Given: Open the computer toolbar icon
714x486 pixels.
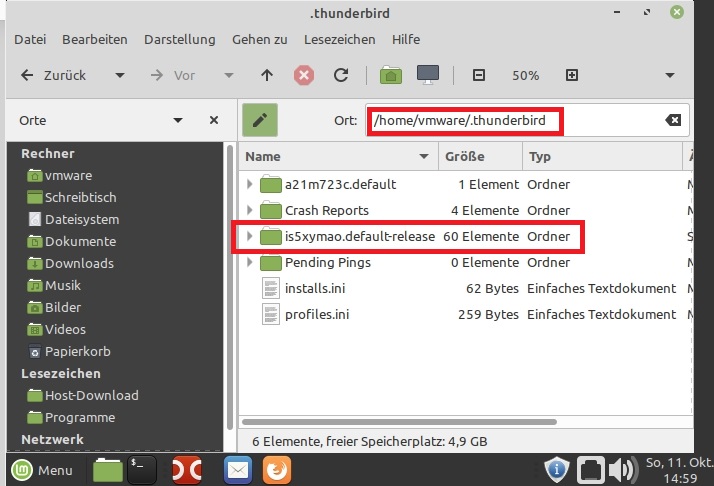Looking at the screenshot, I should 428,75.
